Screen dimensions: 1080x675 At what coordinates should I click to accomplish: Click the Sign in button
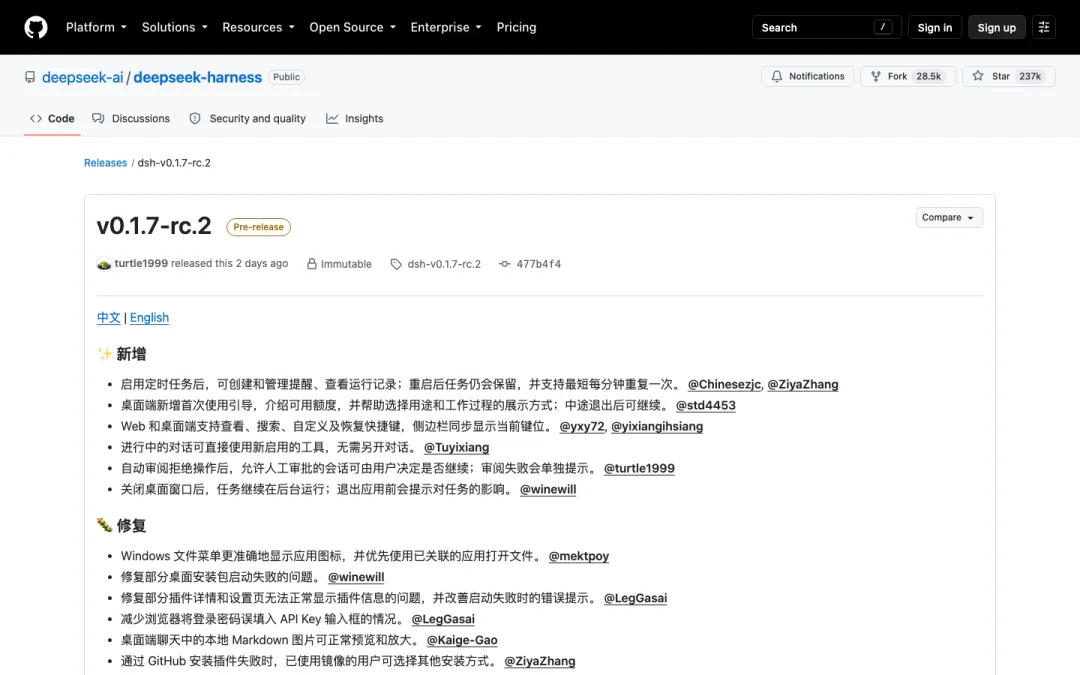935,28
